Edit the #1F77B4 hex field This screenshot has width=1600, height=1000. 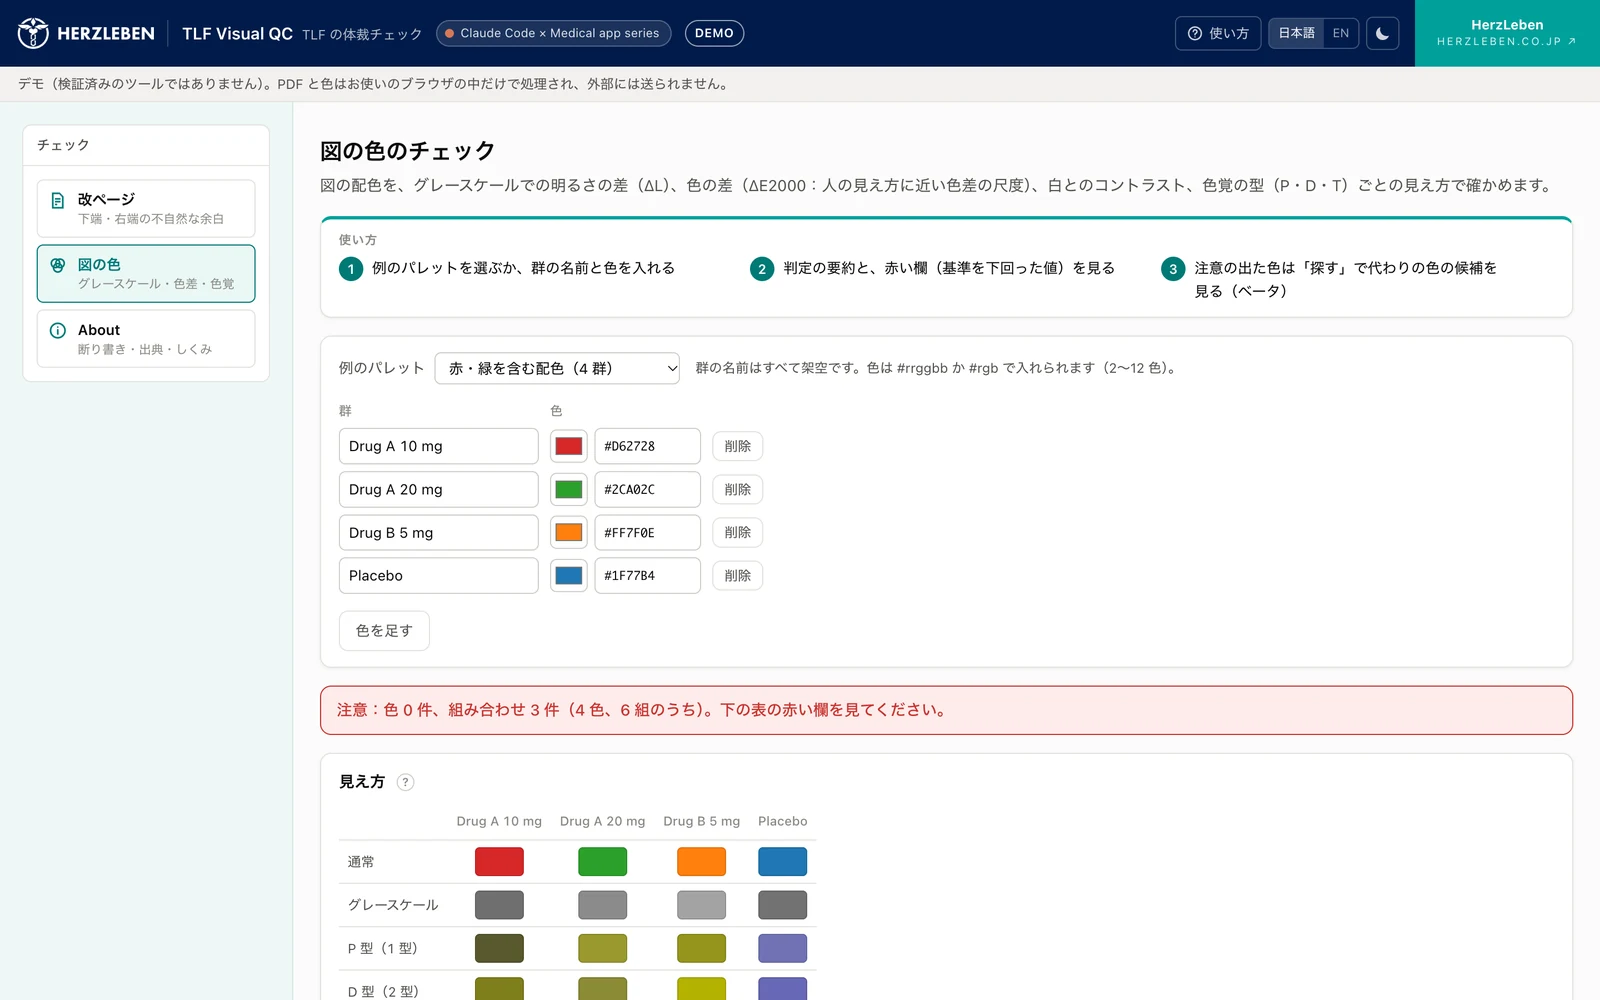pyautogui.click(x=647, y=576)
